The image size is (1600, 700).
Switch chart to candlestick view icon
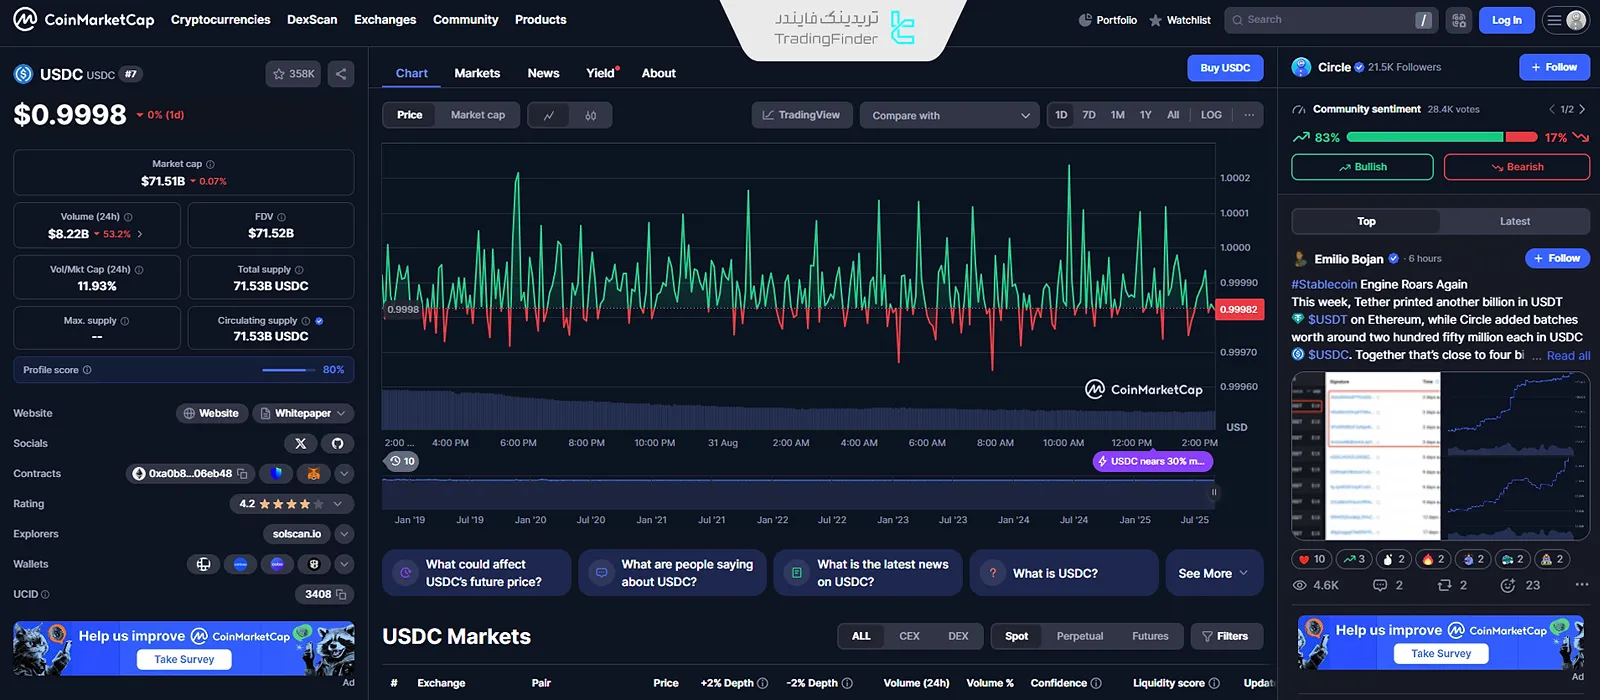click(x=591, y=115)
